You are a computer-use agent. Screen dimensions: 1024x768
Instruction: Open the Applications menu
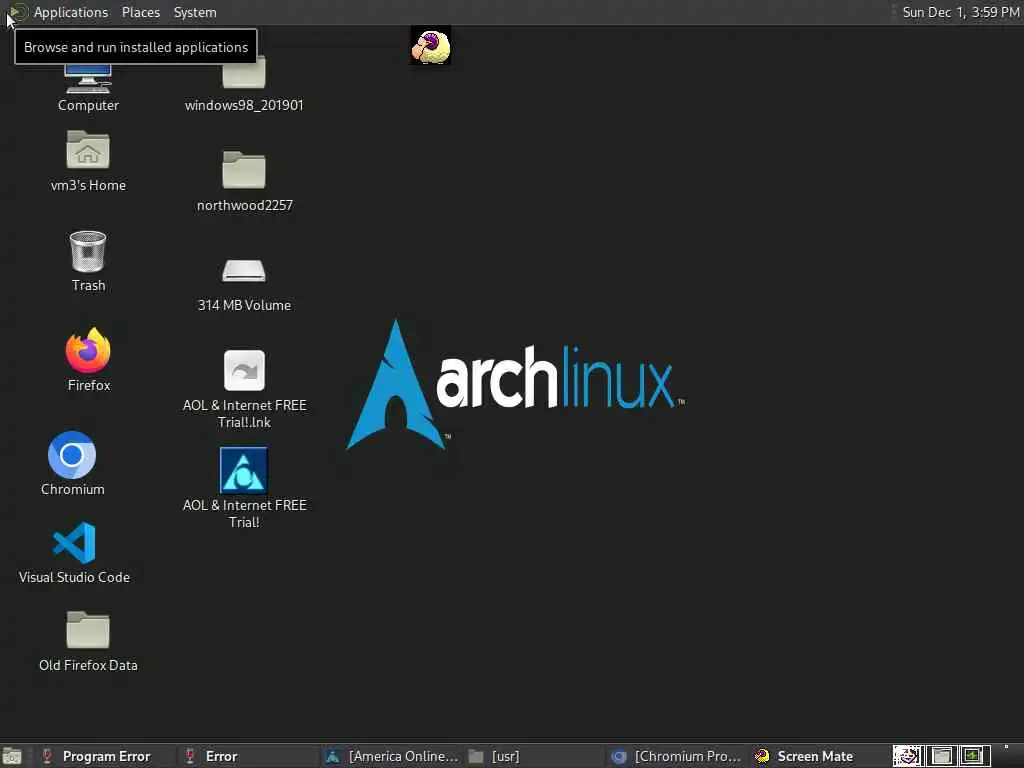[71, 12]
